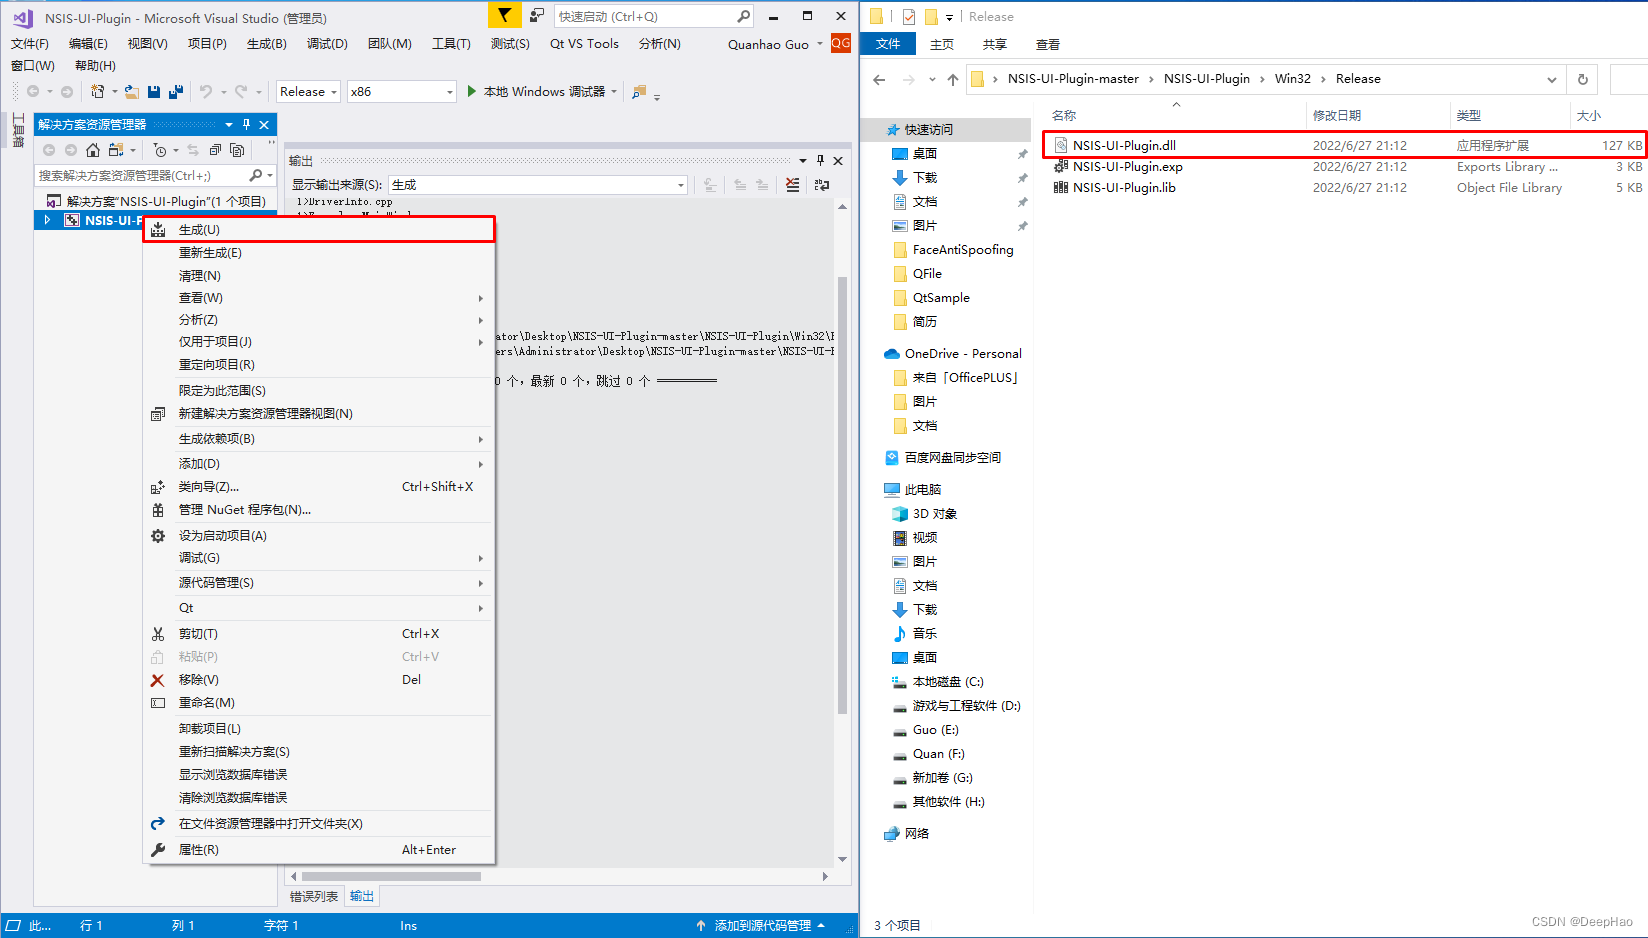Click the New Project toolbar icon
The height and width of the screenshot is (938, 1648).
click(x=97, y=91)
